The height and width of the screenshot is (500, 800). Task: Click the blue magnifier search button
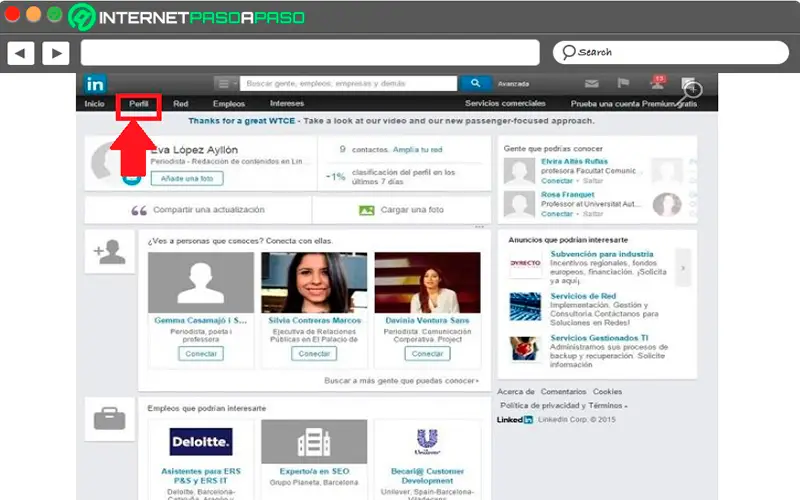475,83
